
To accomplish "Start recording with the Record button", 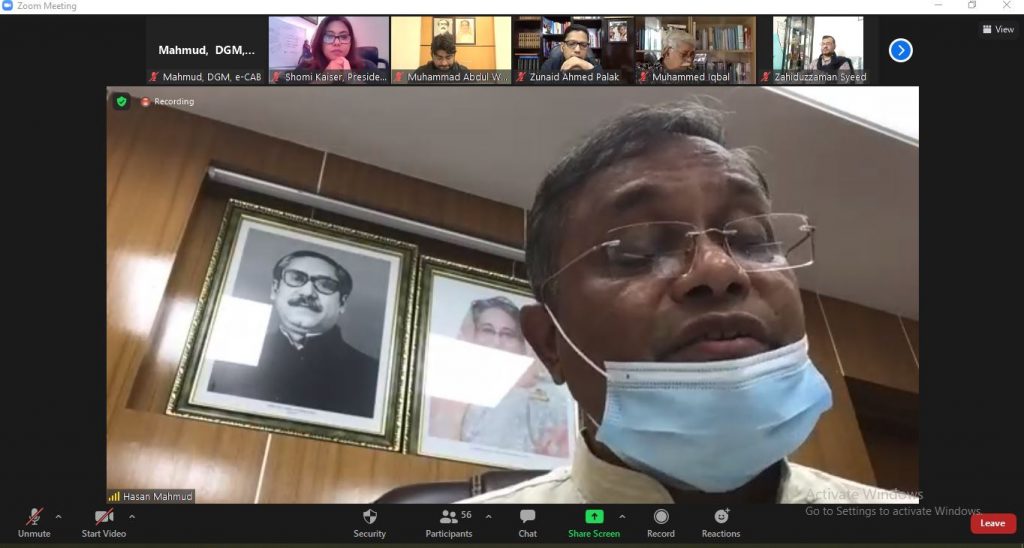I will tap(660, 517).
